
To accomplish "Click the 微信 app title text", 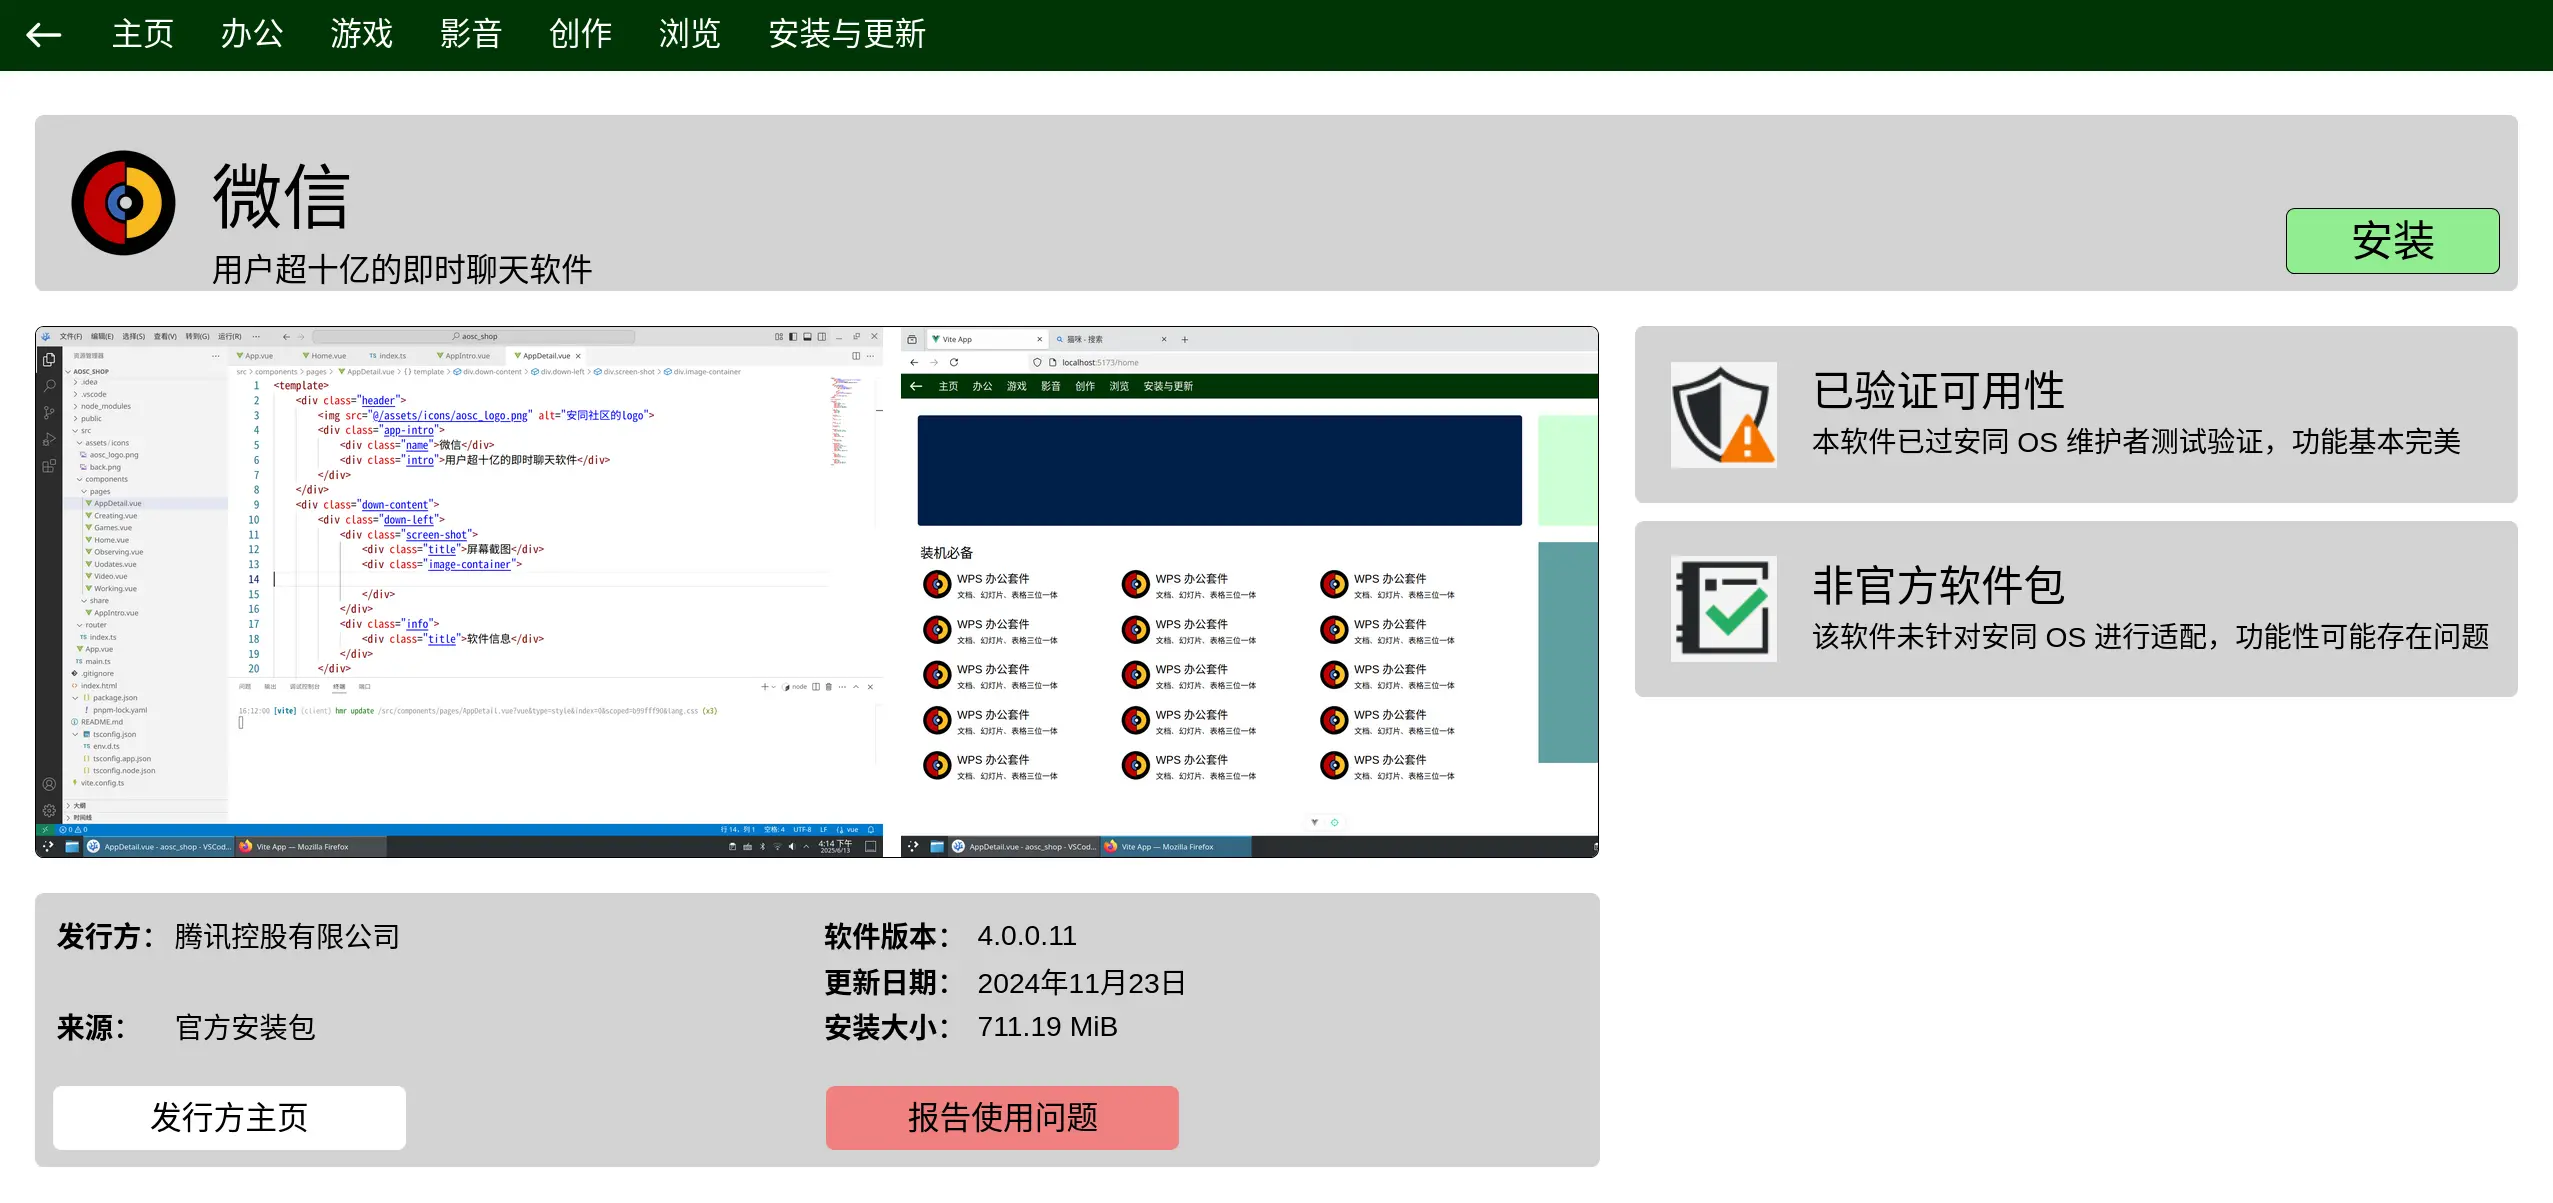I will click(281, 197).
